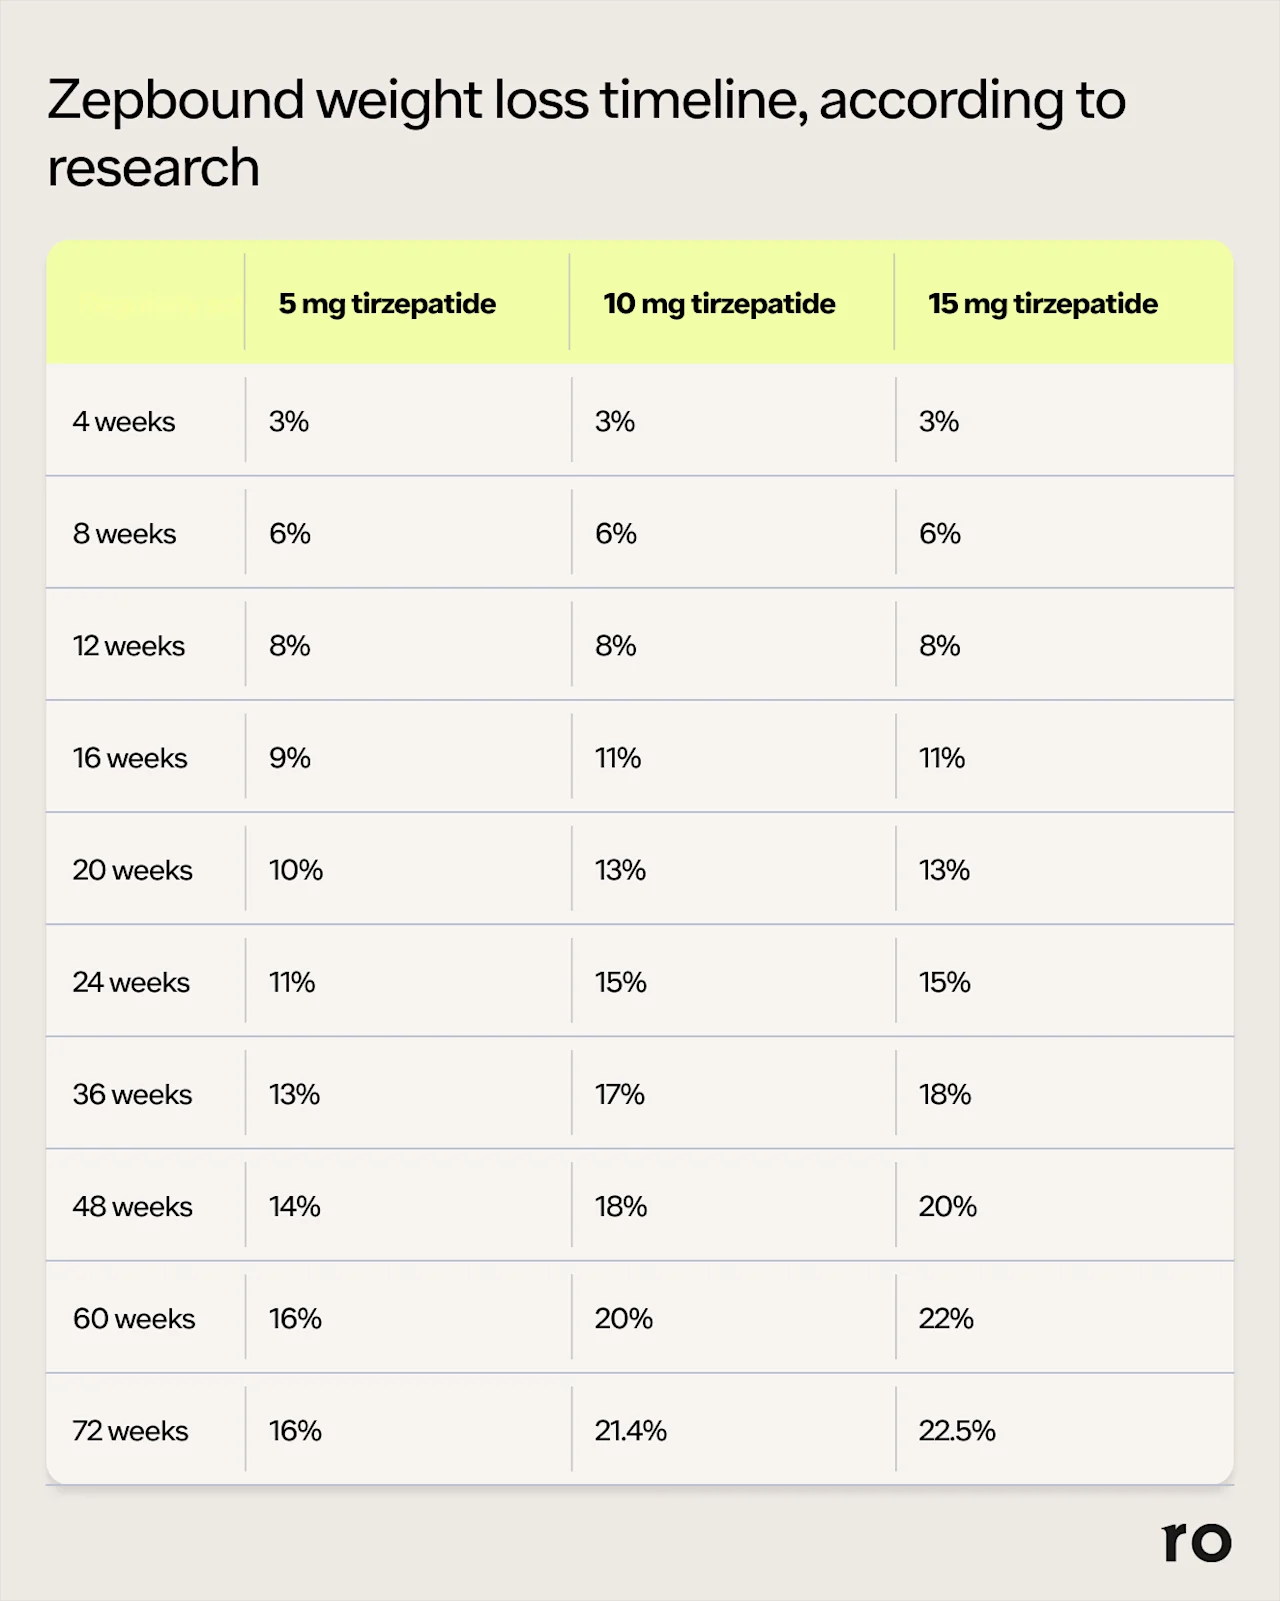Select the 15 mg tirzepatide column header

[x=1043, y=304]
